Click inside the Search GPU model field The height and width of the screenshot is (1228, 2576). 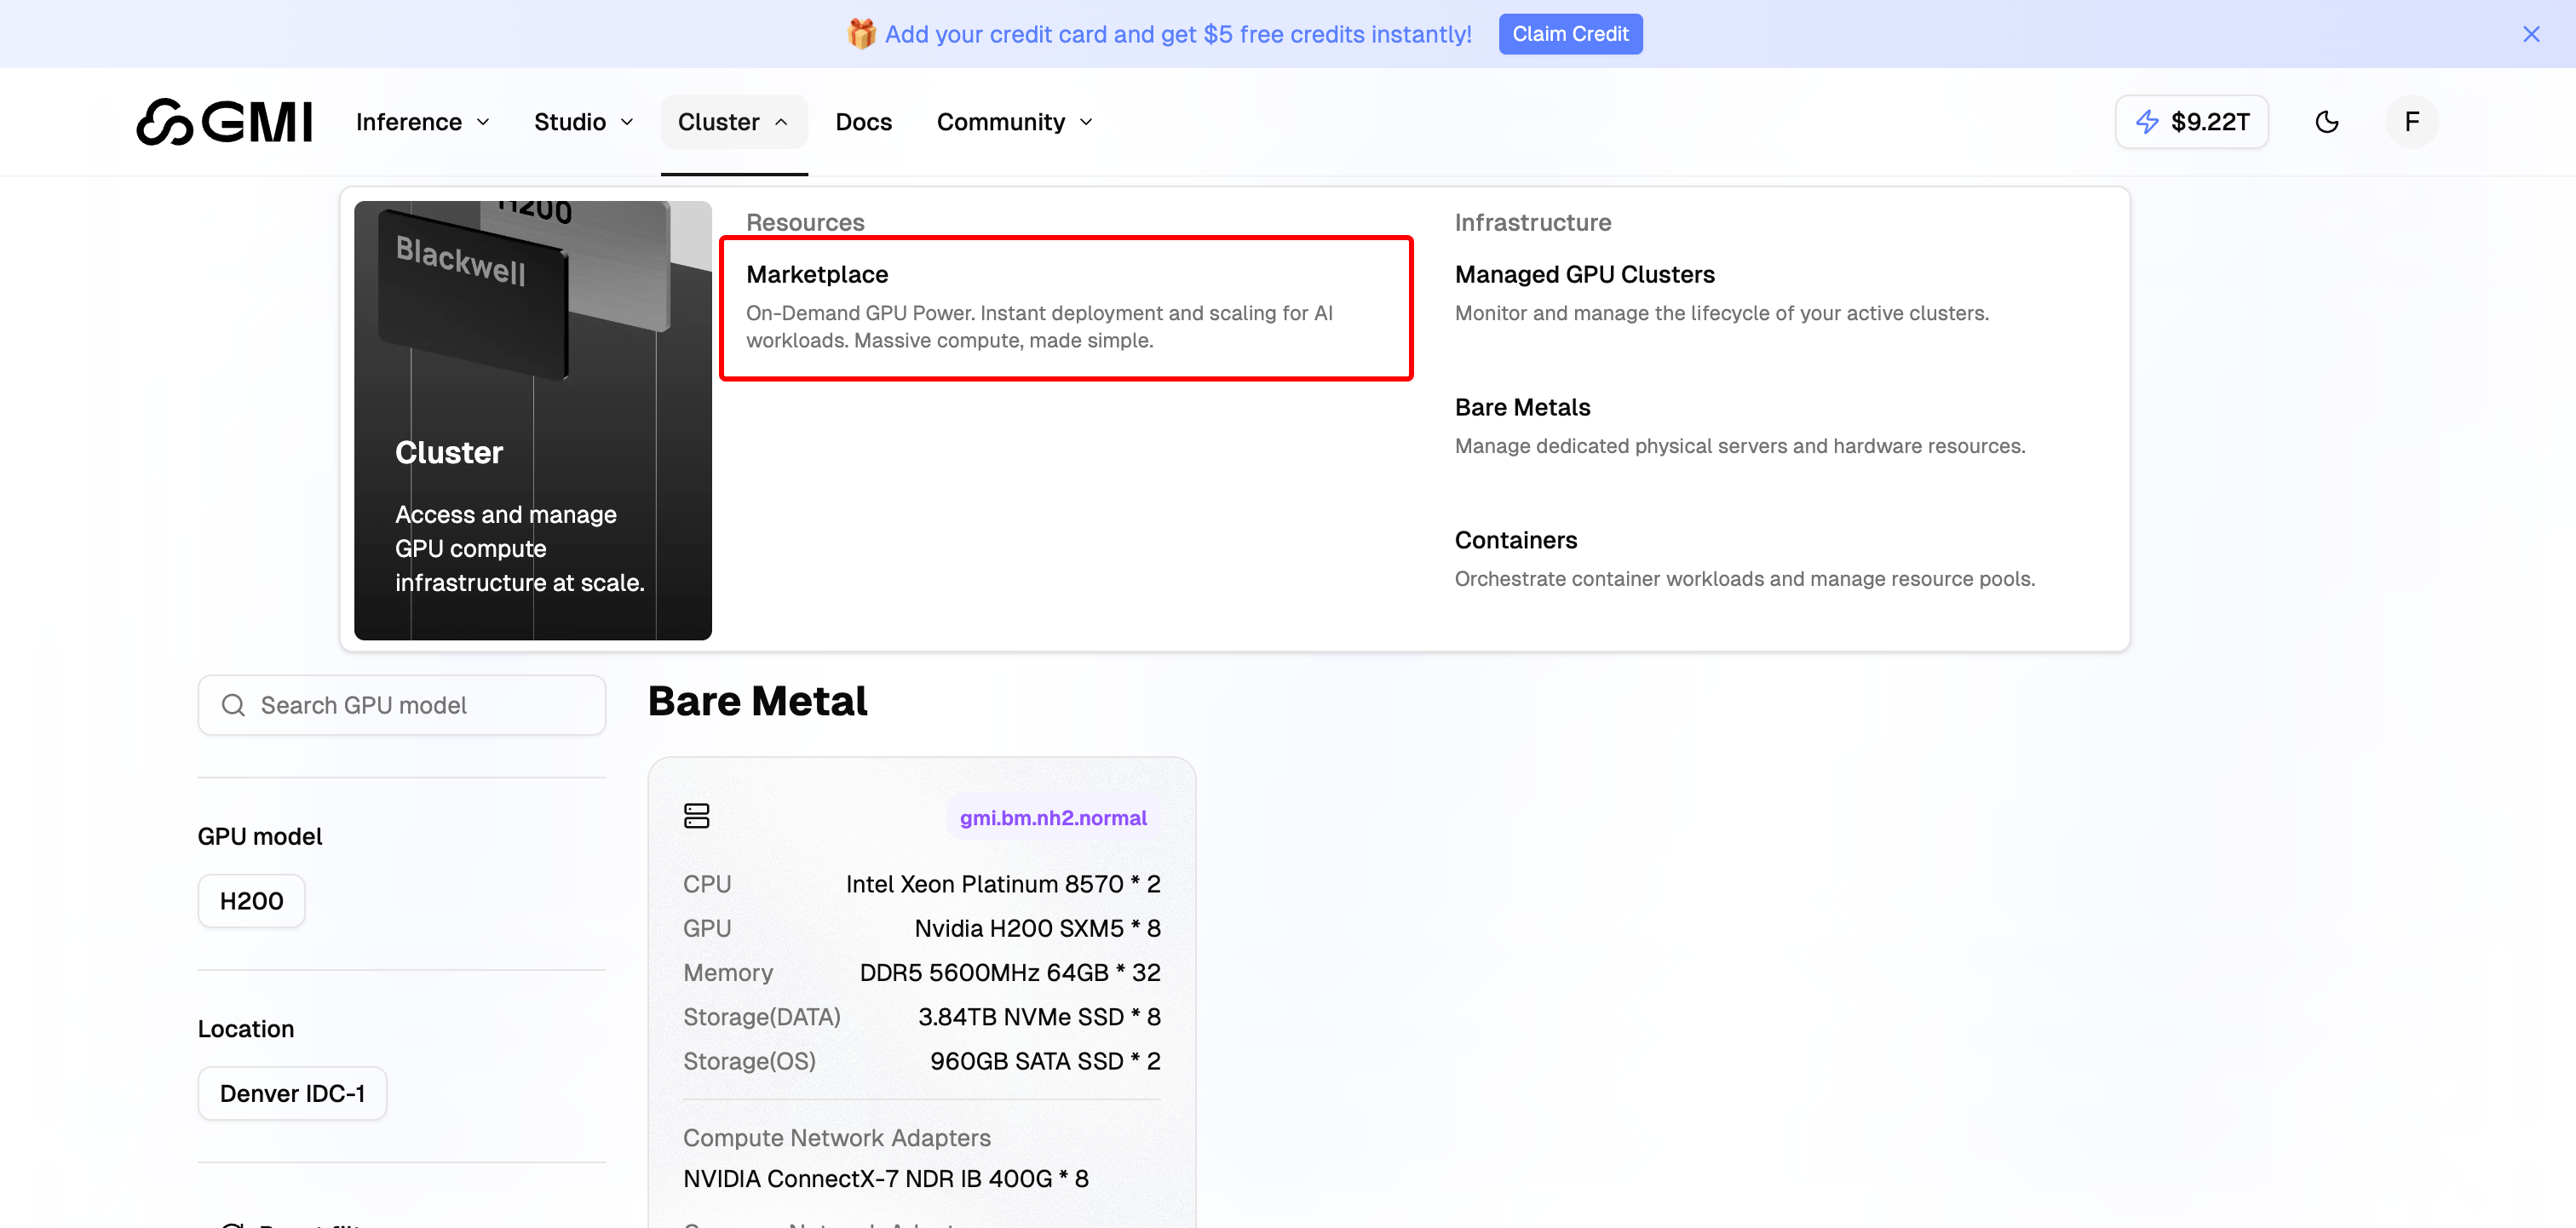tap(400, 705)
